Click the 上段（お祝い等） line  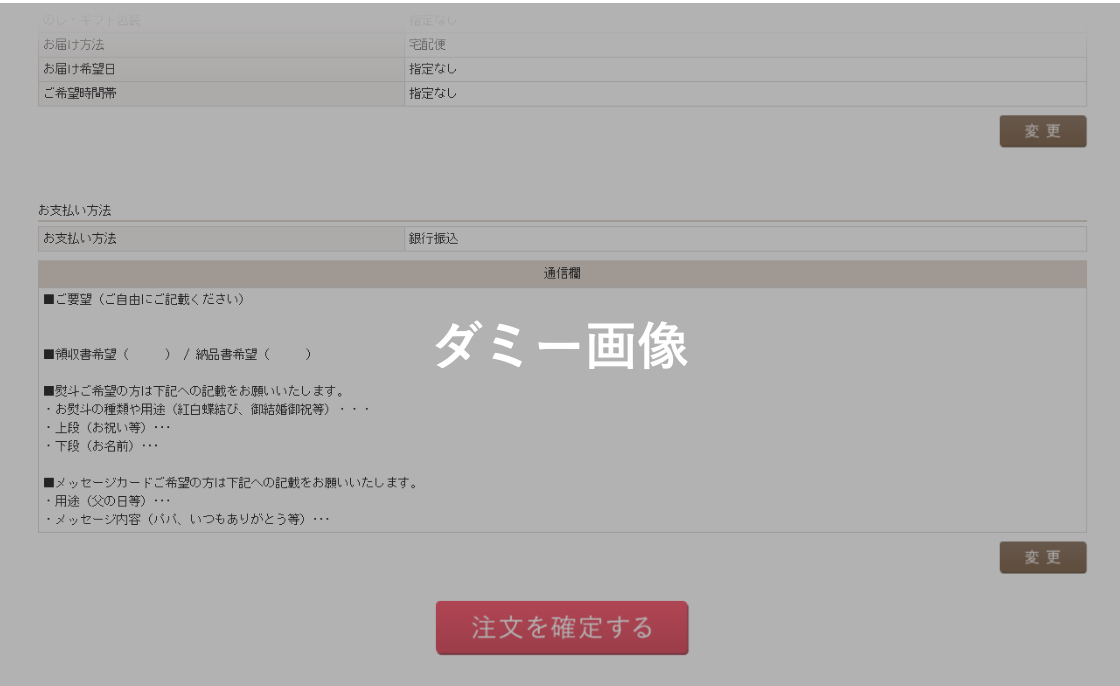click(x=100, y=427)
